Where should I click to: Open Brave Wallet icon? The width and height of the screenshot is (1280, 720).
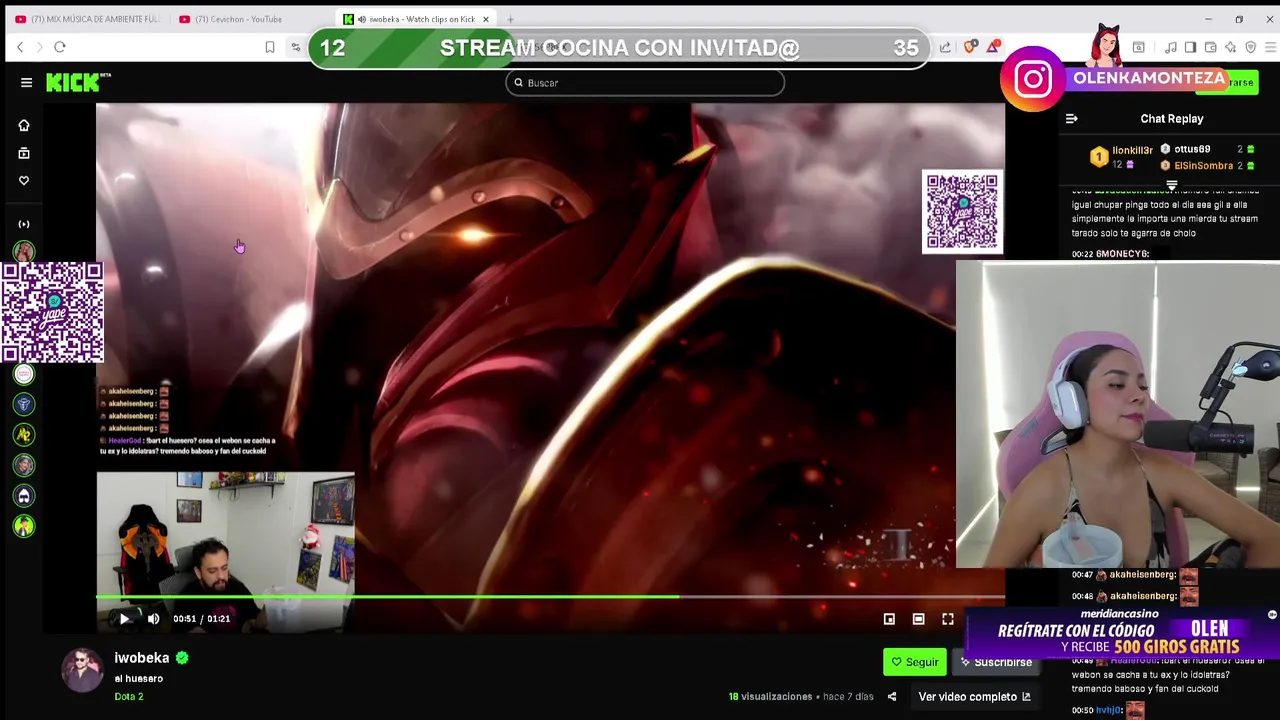coord(1211,47)
